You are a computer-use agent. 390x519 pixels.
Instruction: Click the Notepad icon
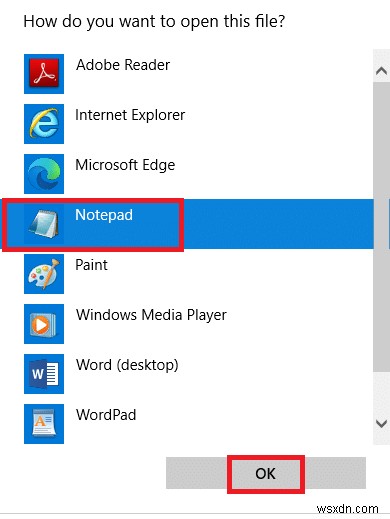pyautogui.click(x=44, y=224)
